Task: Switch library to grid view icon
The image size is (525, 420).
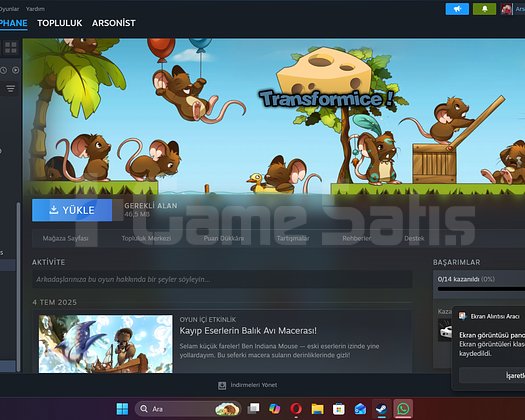Action: [x=11, y=48]
